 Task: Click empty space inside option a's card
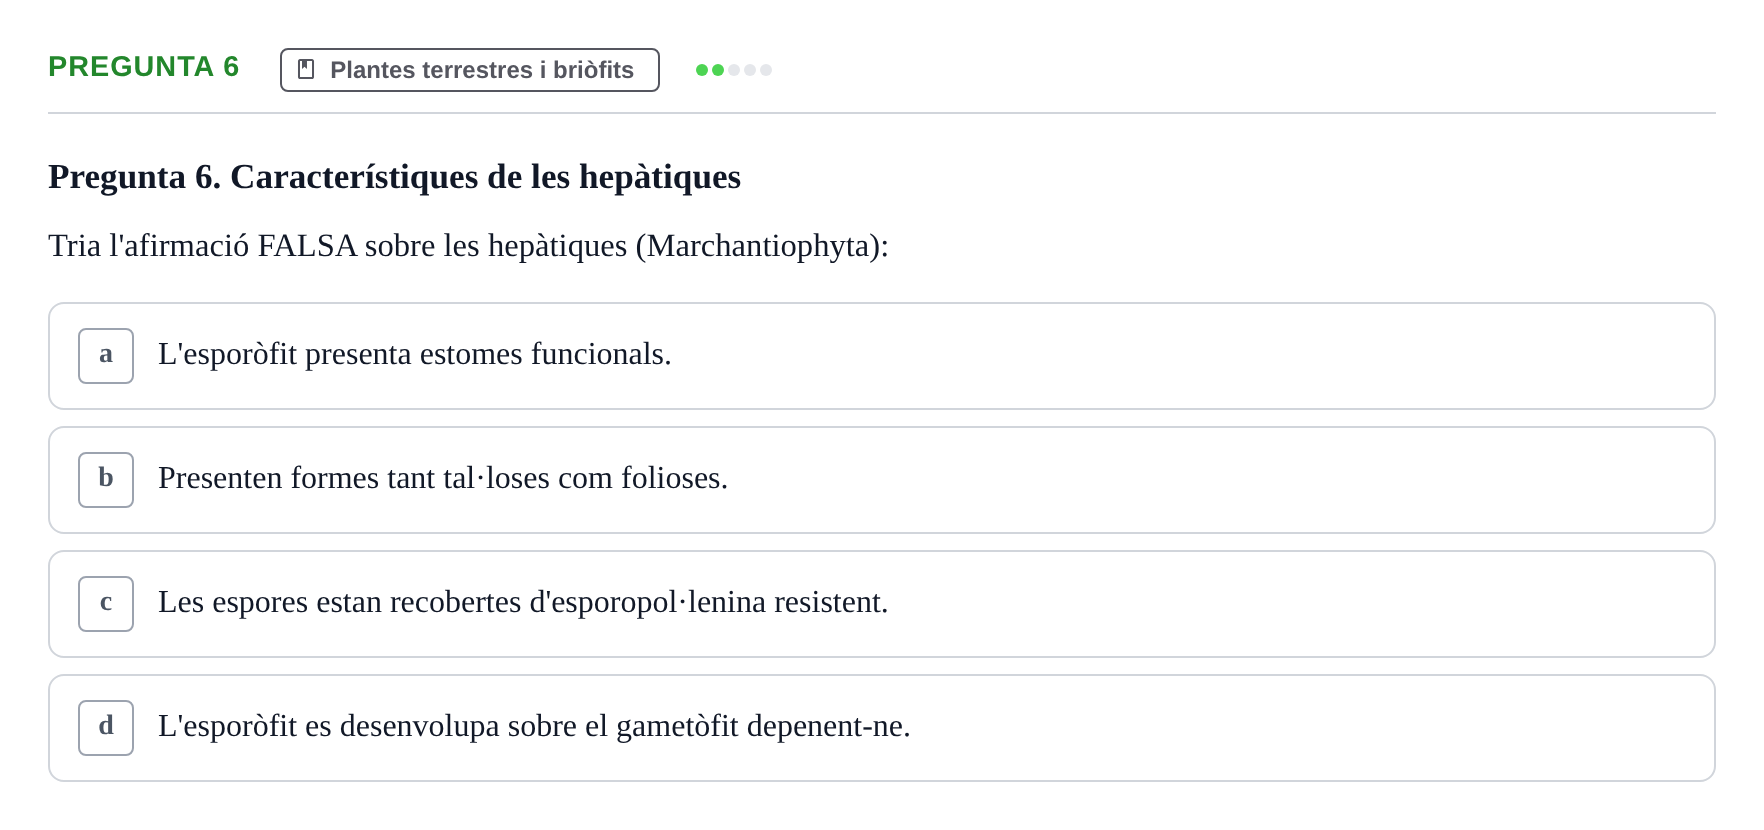pyautogui.click(x=1200, y=356)
